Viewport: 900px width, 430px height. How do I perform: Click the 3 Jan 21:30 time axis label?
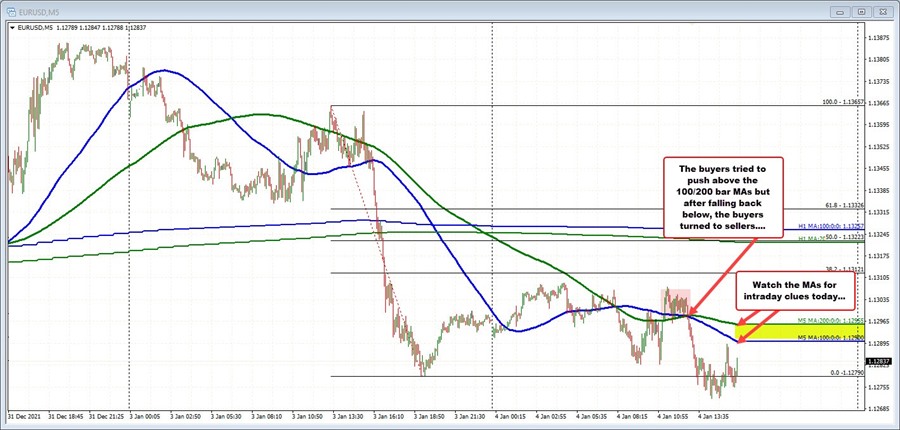tap(472, 419)
